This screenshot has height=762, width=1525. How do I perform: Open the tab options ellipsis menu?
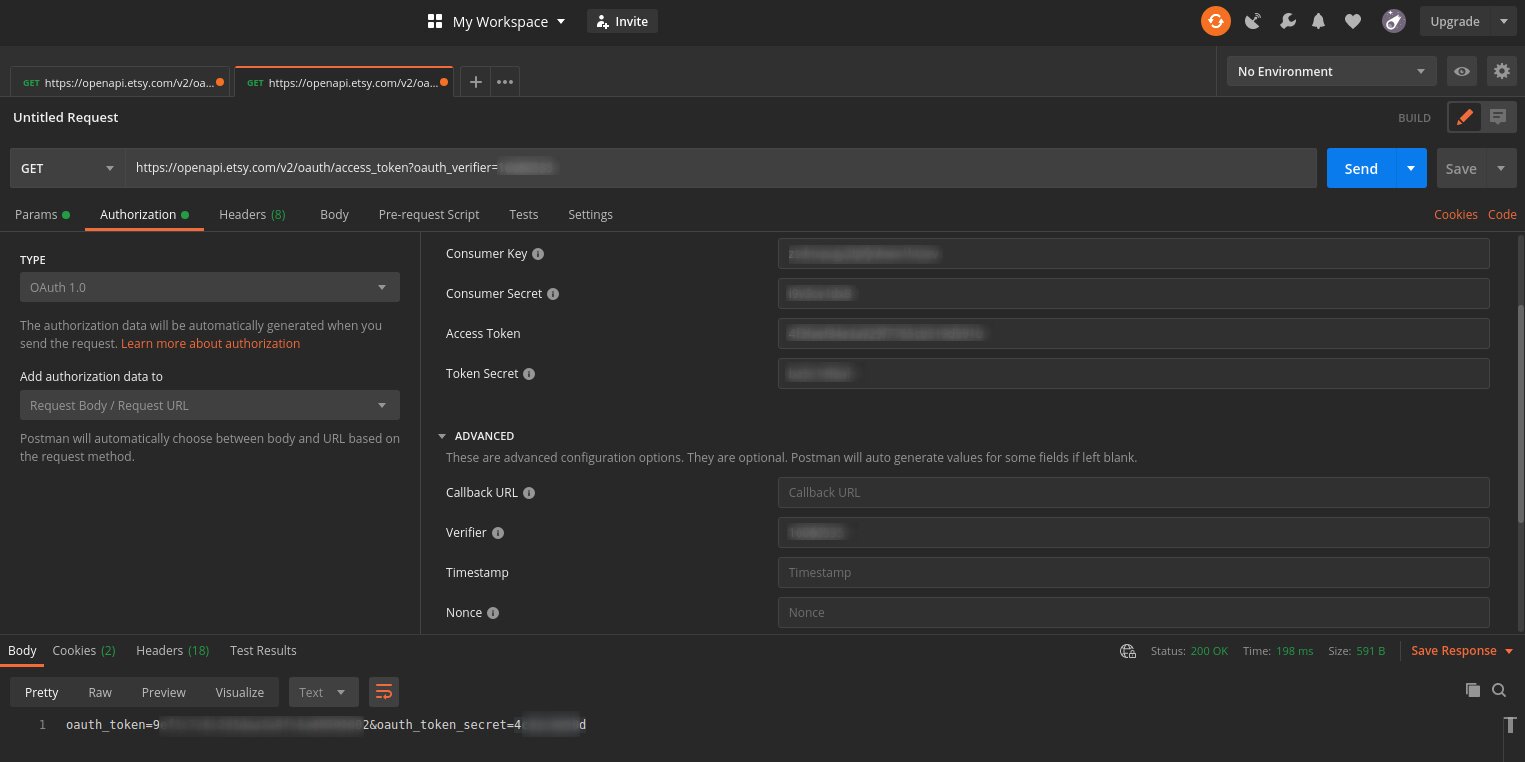point(505,82)
